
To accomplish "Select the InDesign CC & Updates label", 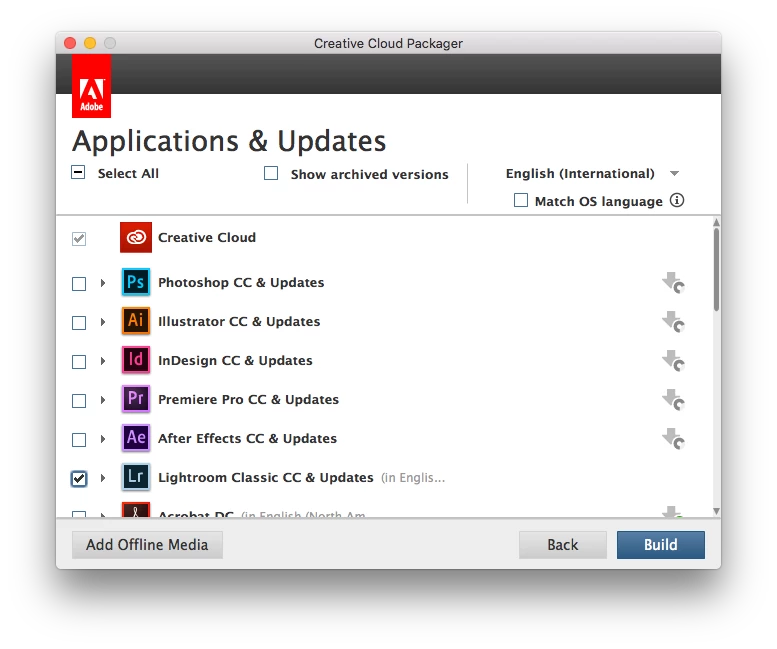I will pos(235,361).
